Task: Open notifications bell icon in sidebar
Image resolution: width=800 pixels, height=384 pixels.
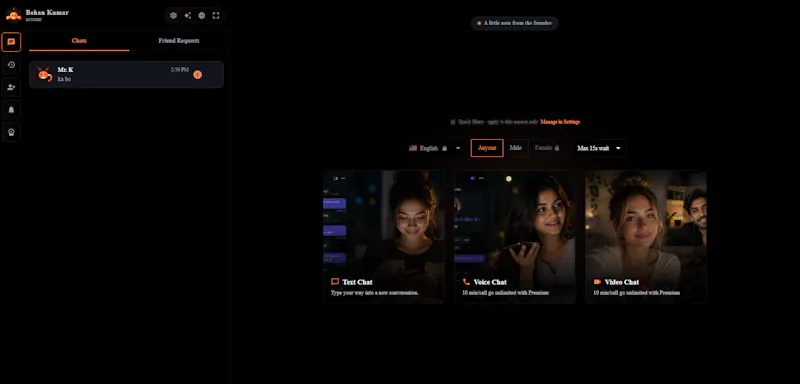Action: pos(11,110)
